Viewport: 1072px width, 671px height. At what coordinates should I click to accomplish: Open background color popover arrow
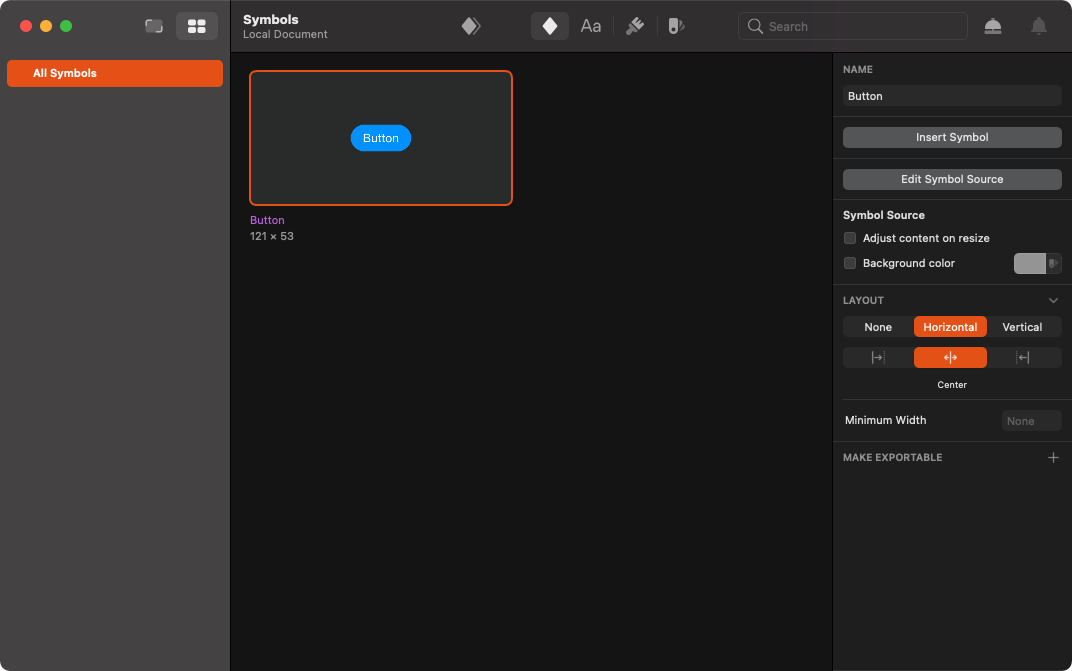point(1054,263)
